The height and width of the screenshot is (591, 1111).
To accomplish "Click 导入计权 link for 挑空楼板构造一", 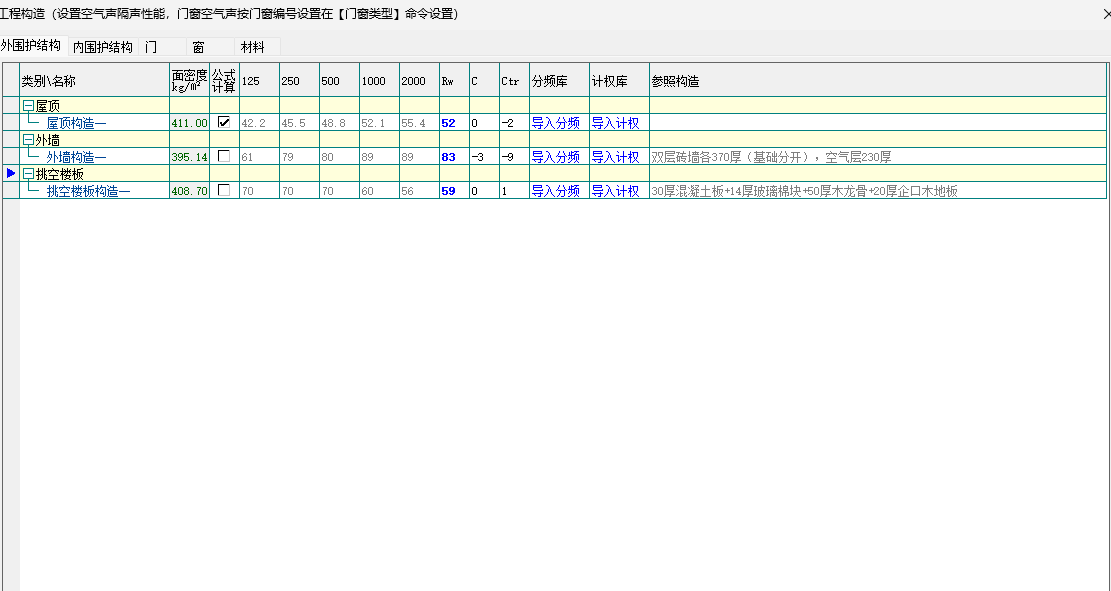I will click(615, 191).
